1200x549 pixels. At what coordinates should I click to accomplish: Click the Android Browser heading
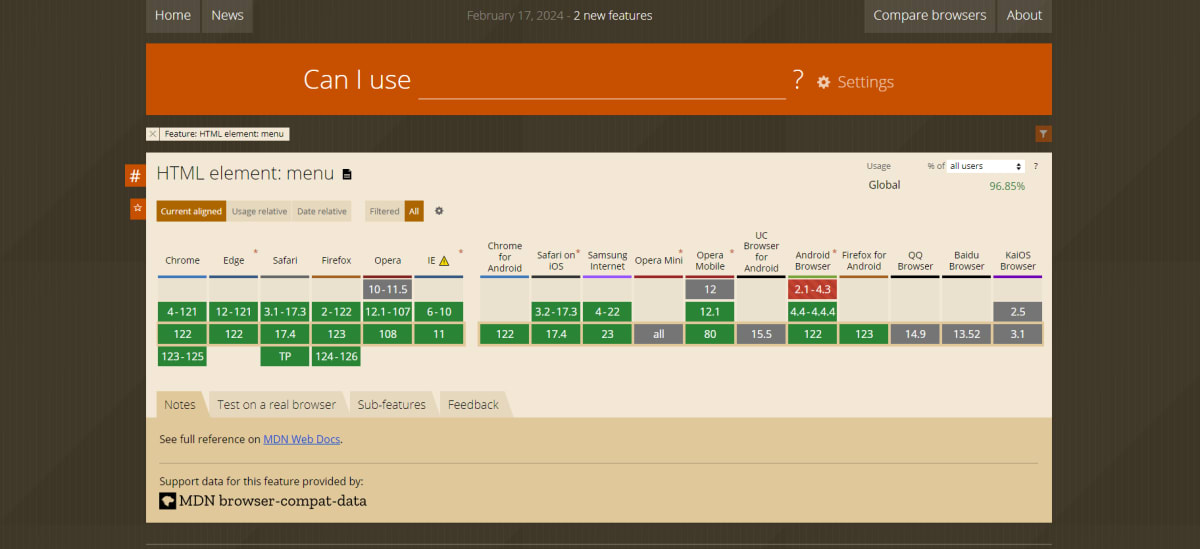(812, 260)
